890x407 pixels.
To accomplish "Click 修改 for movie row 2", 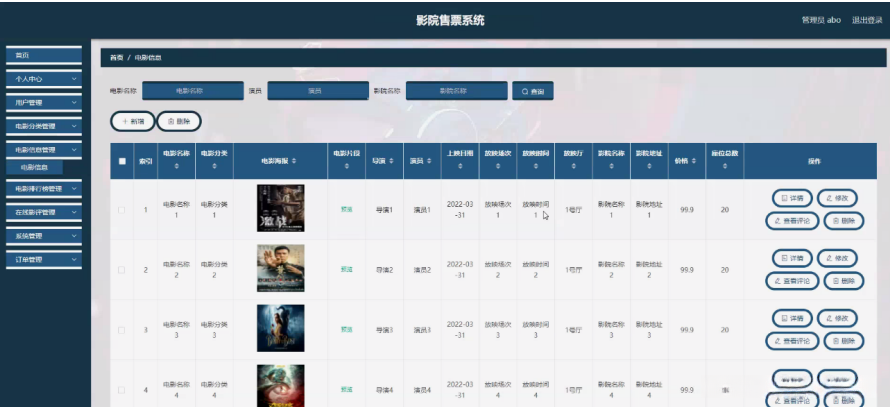I will (x=837, y=258).
